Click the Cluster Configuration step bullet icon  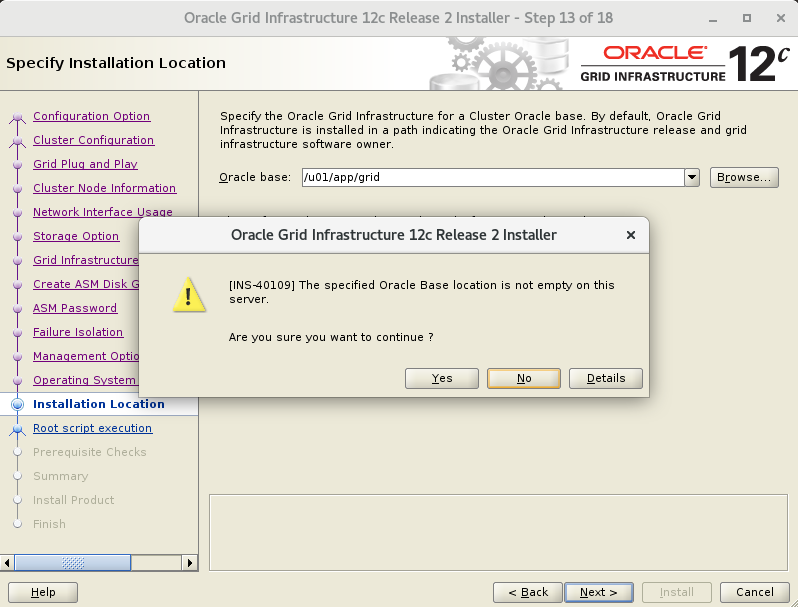18,141
